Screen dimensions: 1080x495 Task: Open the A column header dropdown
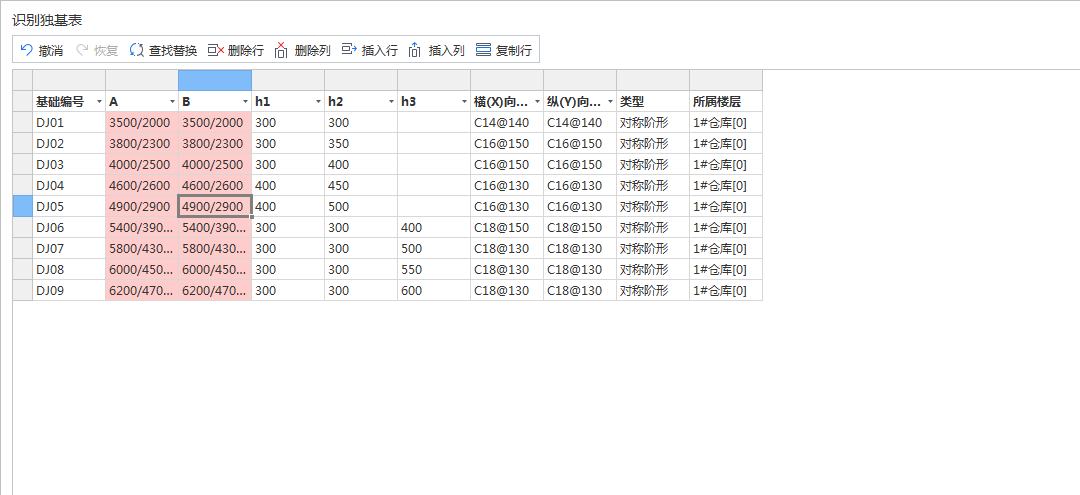click(x=173, y=102)
